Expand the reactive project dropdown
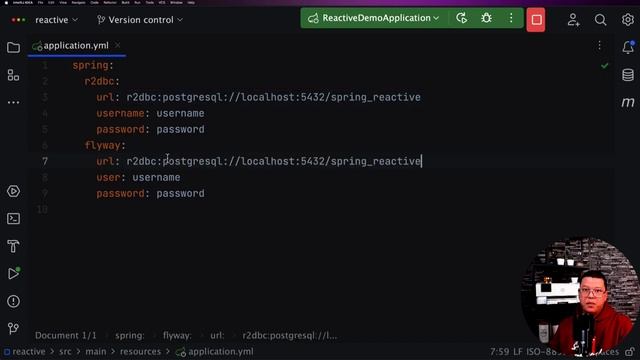This screenshot has height=360, width=640. (x=56, y=20)
